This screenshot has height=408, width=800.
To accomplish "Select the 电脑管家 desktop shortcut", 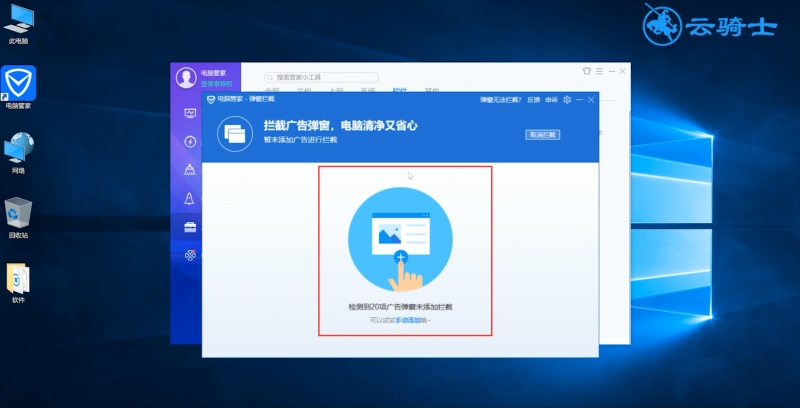I will pos(18,87).
